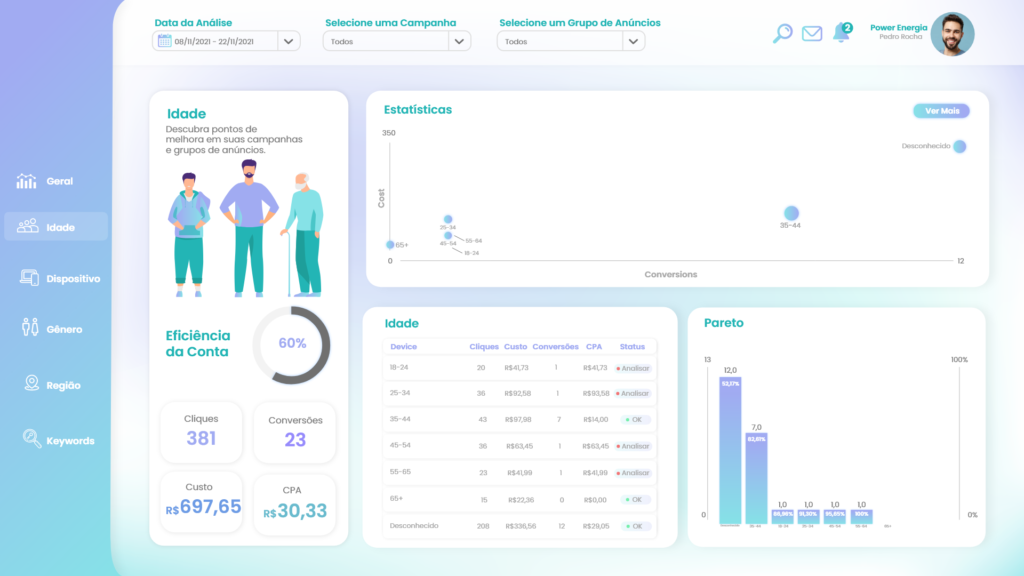Screen dimensions: 1024x576
Task: Click the Analisar status on 55-65 row
Action: [x=633, y=473]
